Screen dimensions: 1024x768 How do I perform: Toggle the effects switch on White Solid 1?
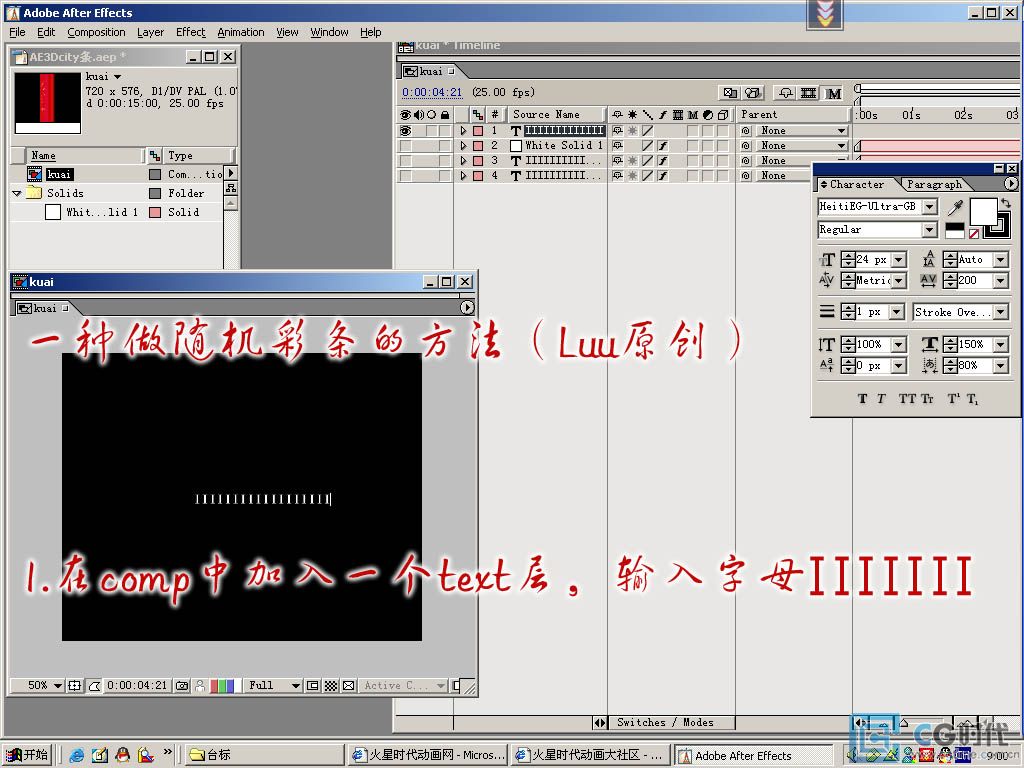tap(662, 146)
